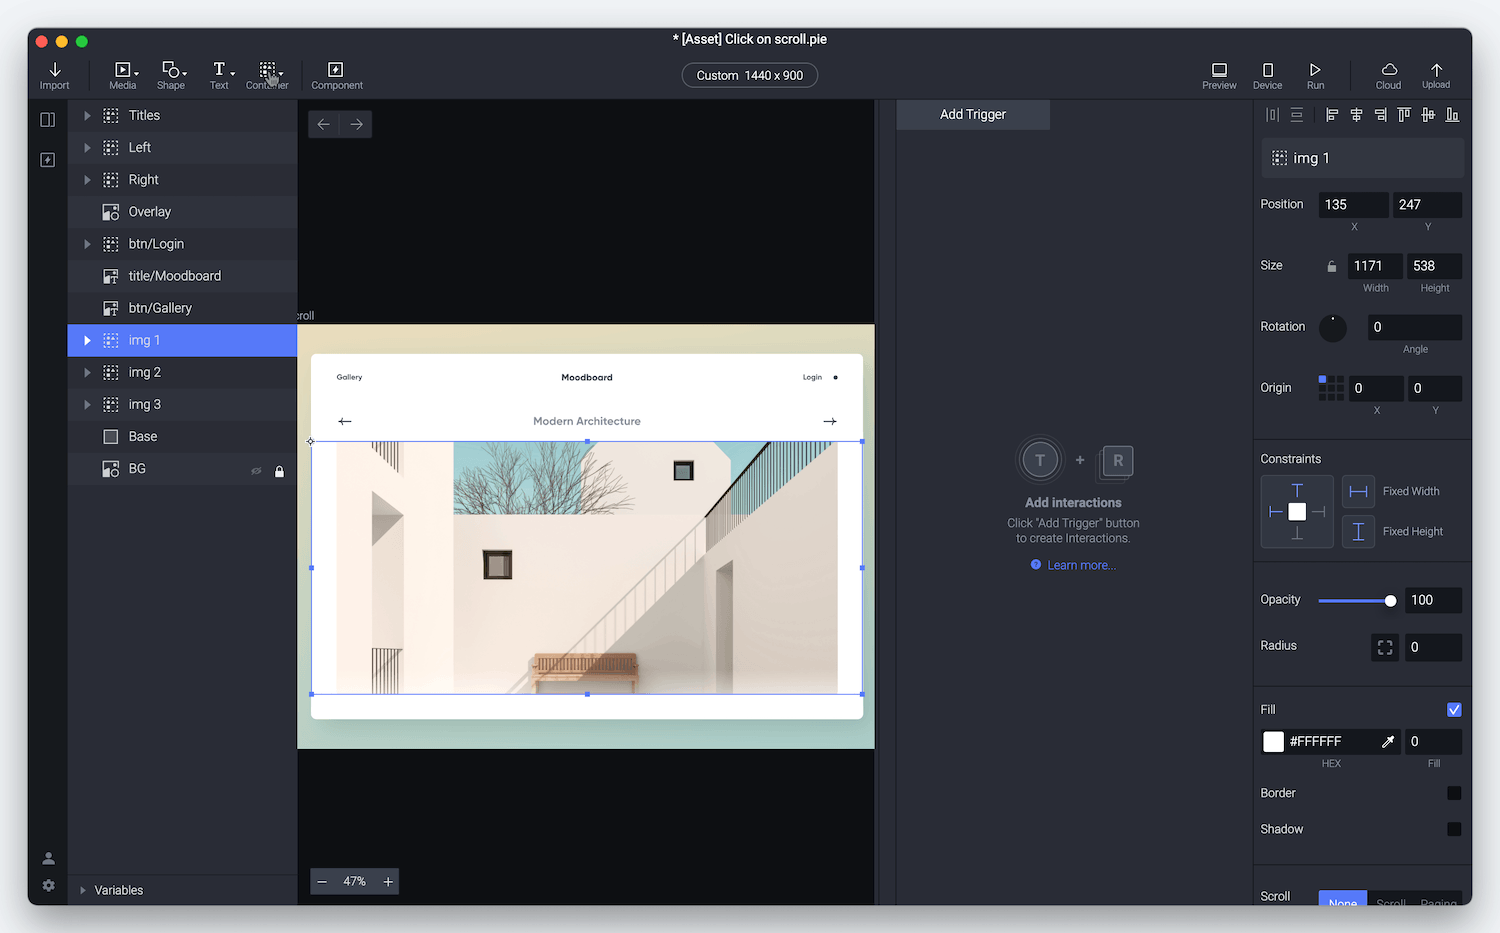The image size is (1500, 933).
Task: Enable the Border checkbox
Action: pos(1454,793)
